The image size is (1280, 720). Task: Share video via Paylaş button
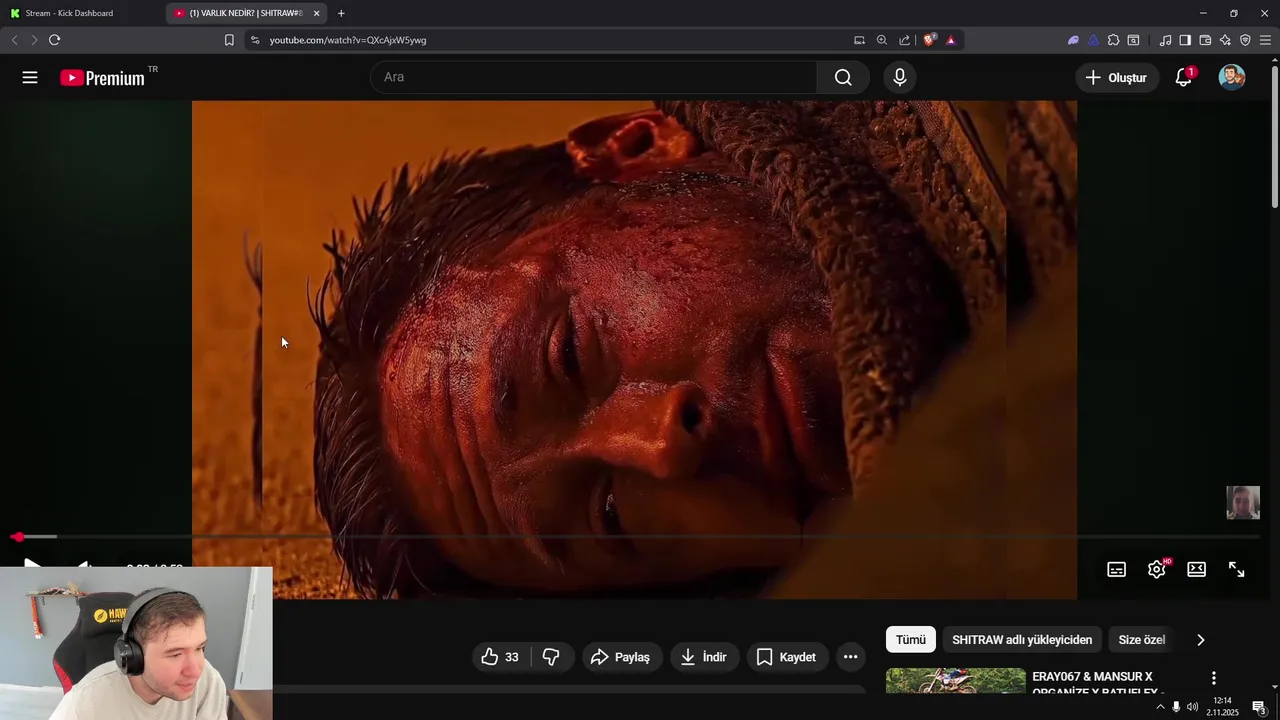click(621, 657)
